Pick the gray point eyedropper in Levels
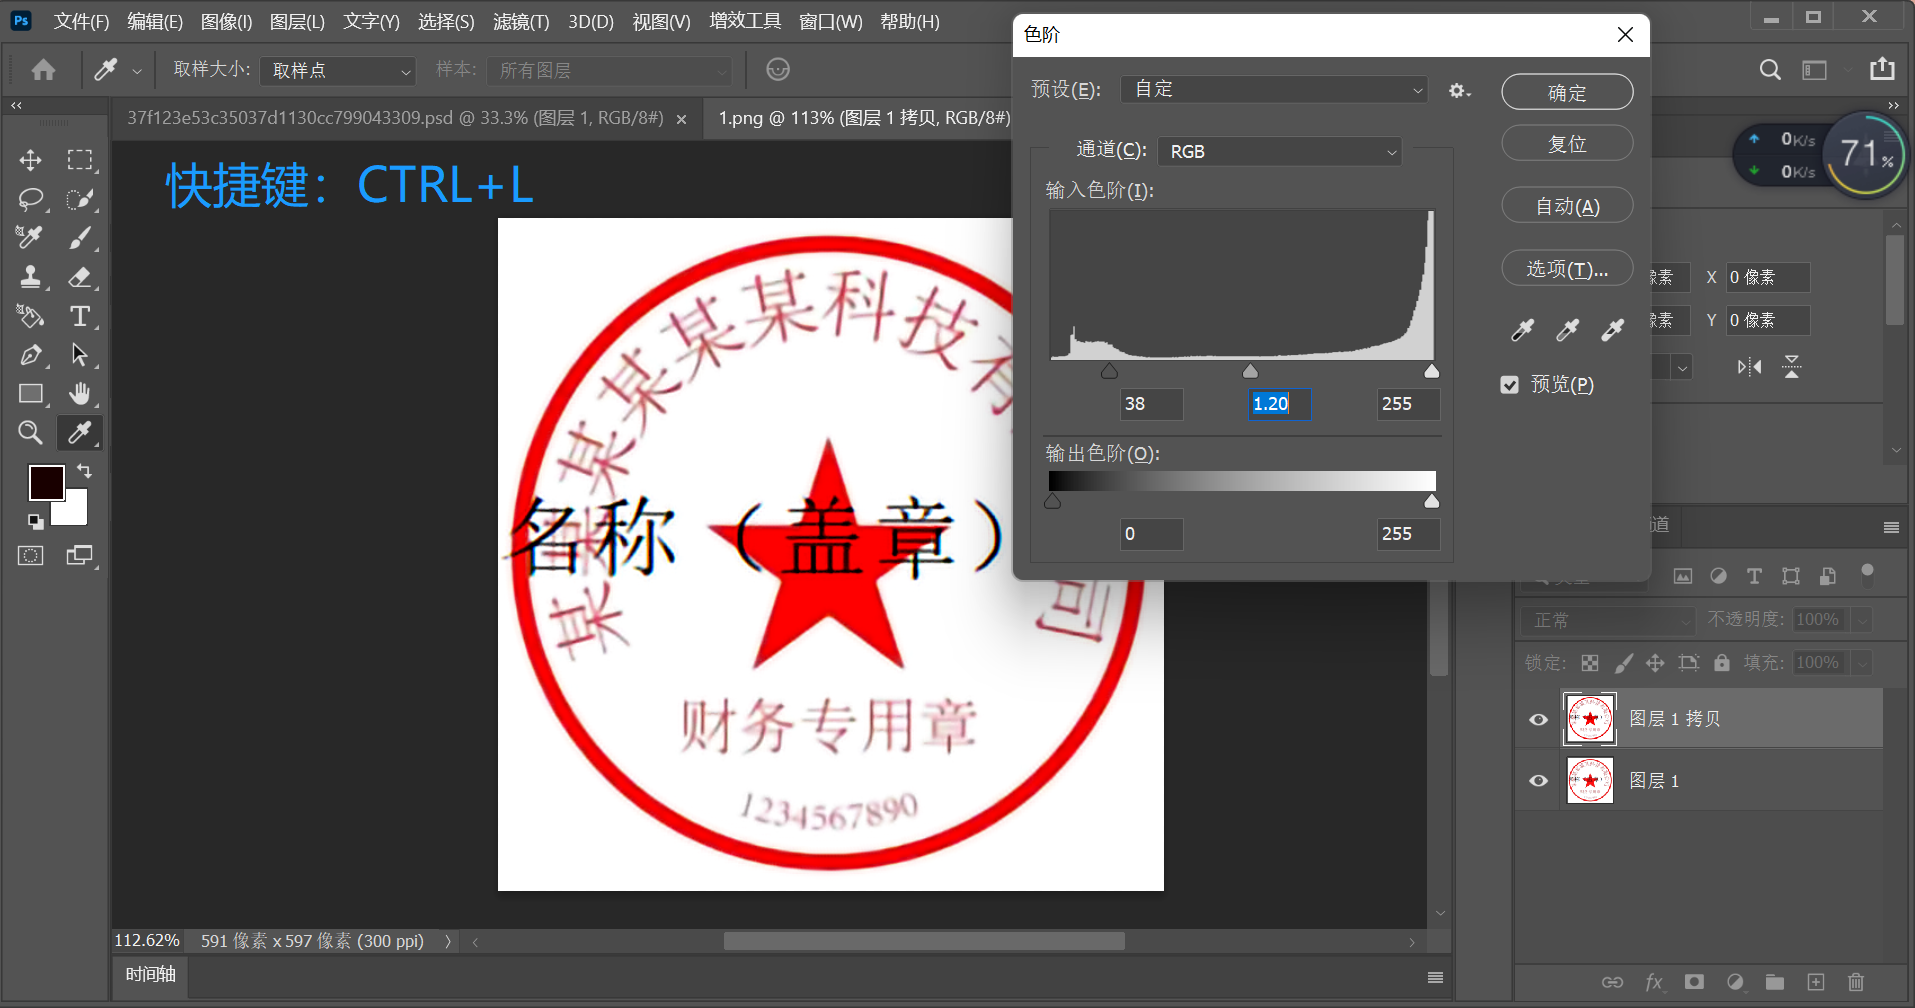This screenshot has height=1008, width=1915. (1567, 330)
